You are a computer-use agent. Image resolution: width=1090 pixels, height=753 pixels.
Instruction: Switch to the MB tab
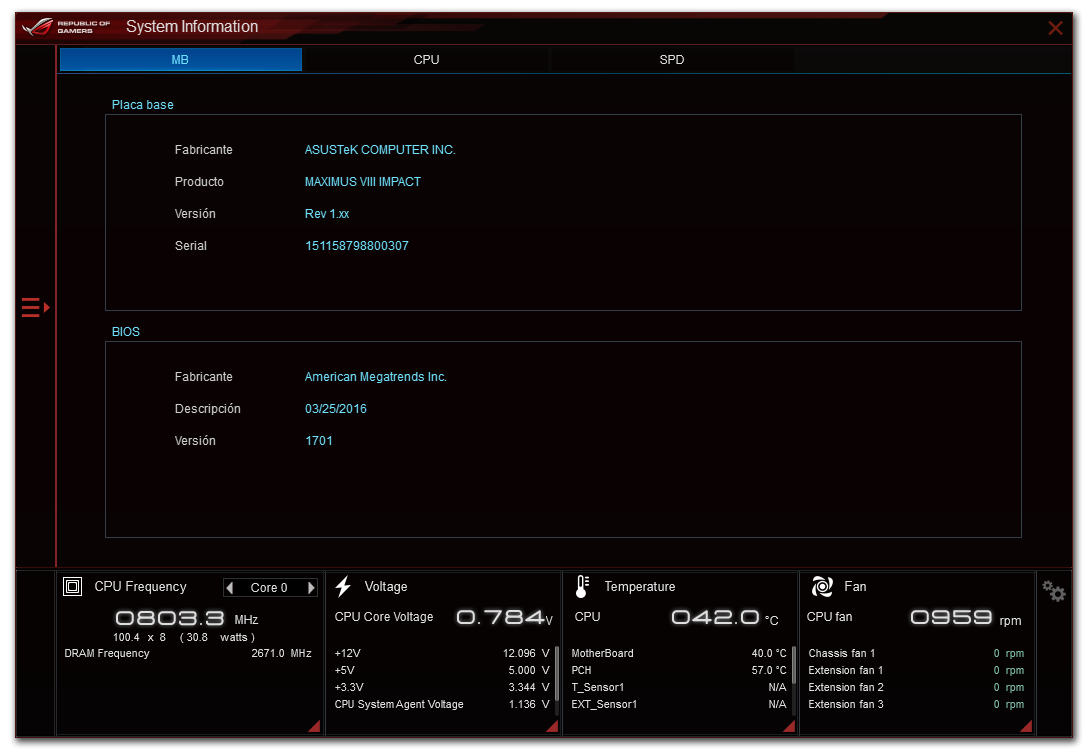[x=181, y=60]
